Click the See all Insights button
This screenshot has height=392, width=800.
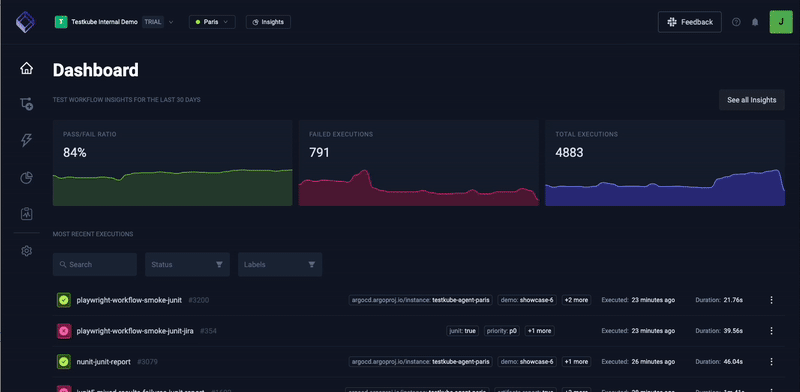point(752,100)
